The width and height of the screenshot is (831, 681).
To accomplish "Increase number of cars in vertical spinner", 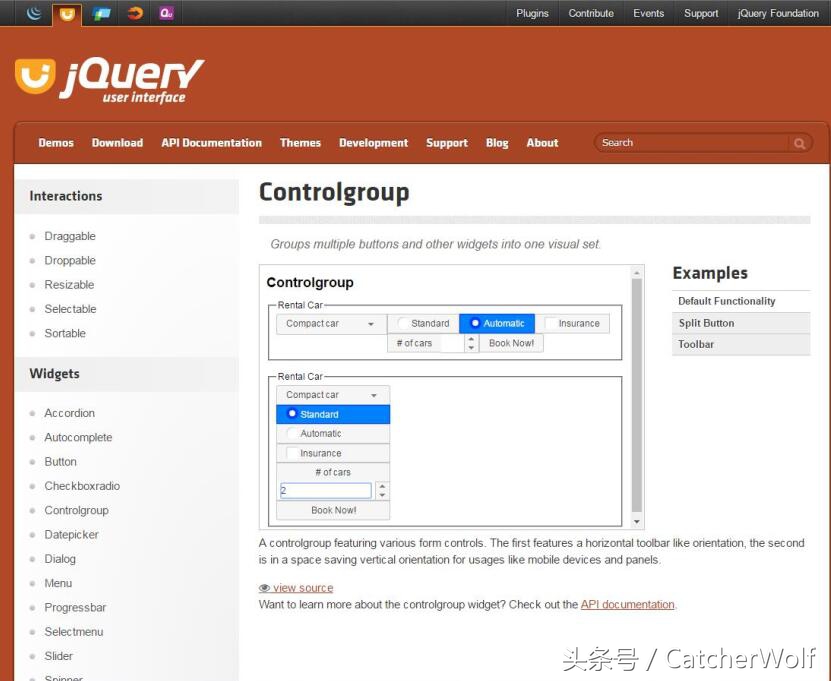I will pos(382,485).
